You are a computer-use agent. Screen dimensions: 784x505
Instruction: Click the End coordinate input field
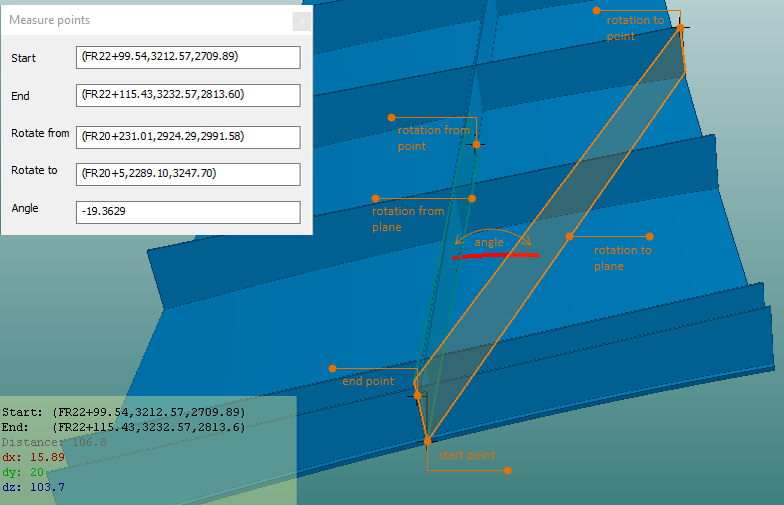click(188, 95)
